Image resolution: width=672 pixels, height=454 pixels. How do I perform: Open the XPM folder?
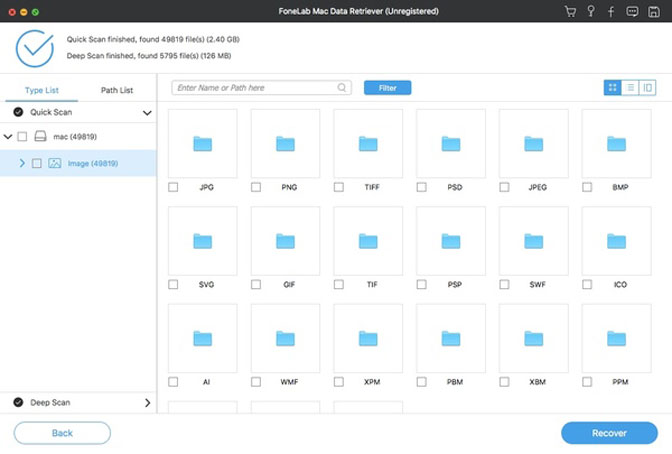(368, 338)
